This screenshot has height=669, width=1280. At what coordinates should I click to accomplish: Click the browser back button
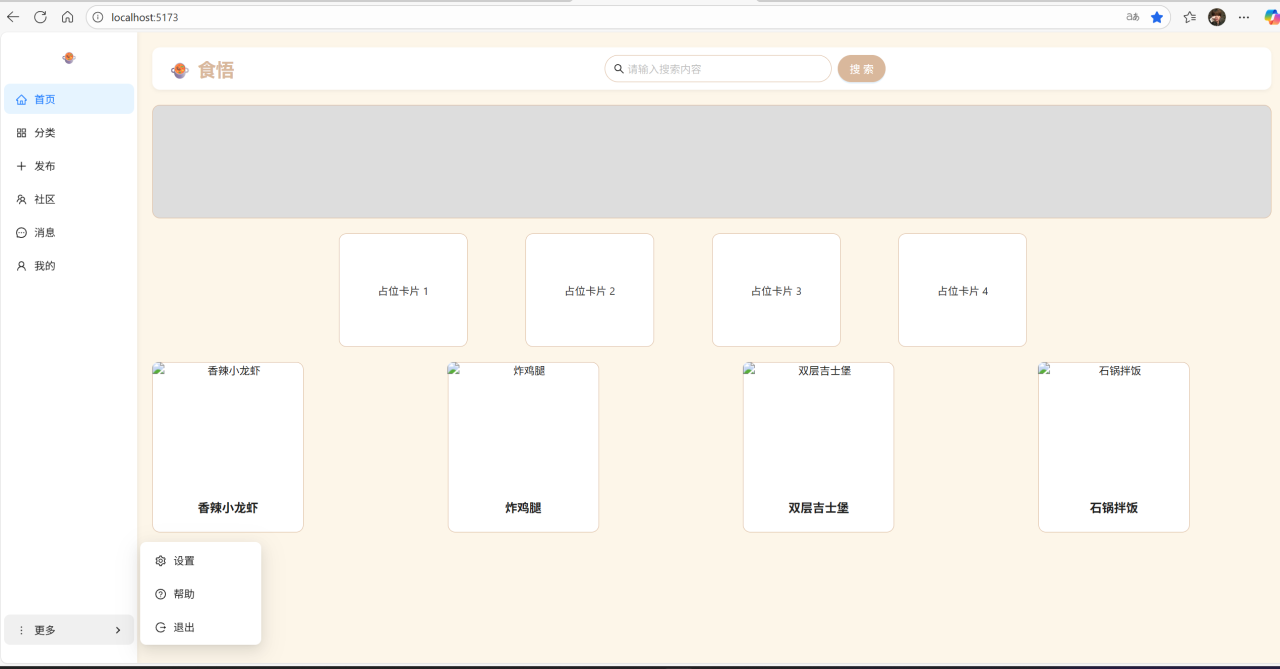pos(13,17)
